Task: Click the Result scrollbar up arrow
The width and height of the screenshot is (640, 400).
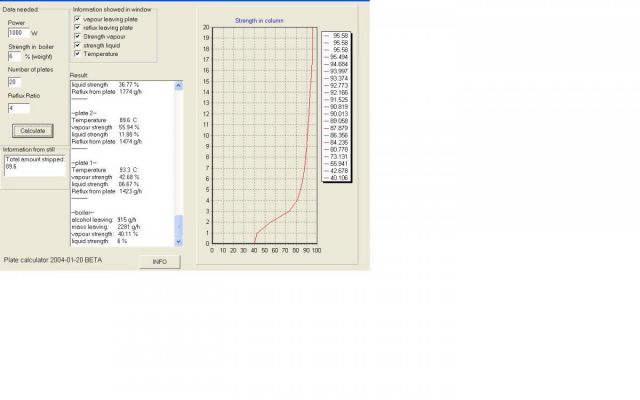Action: (179, 84)
